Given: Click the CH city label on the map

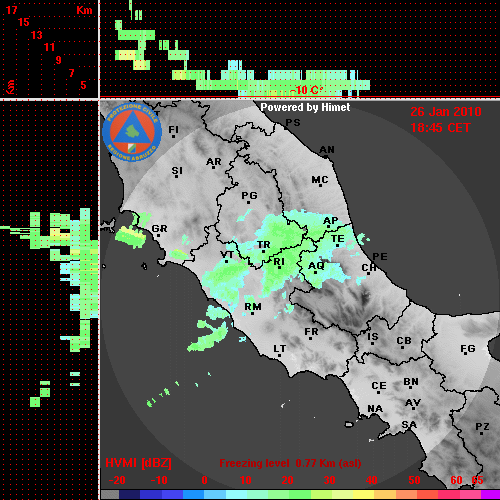Looking at the screenshot, I should (369, 268).
